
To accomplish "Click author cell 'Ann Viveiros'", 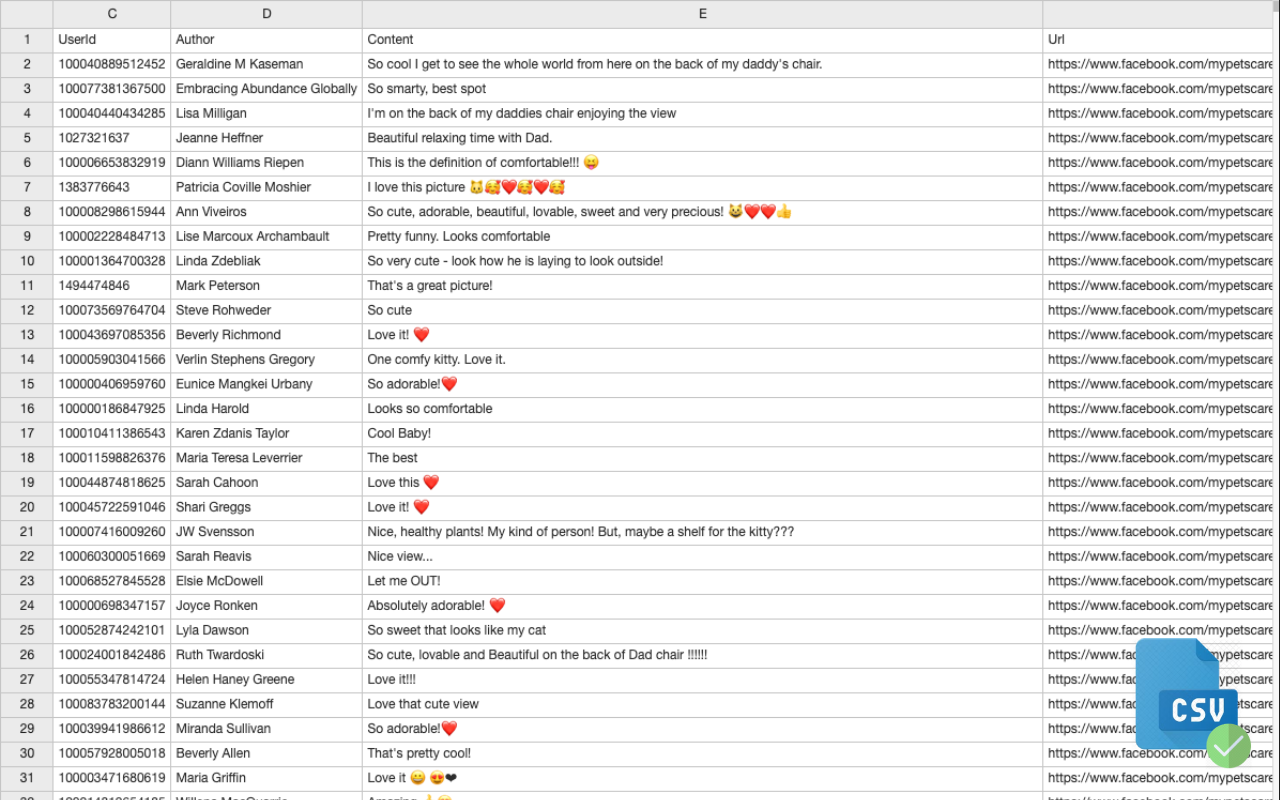I will point(267,212).
